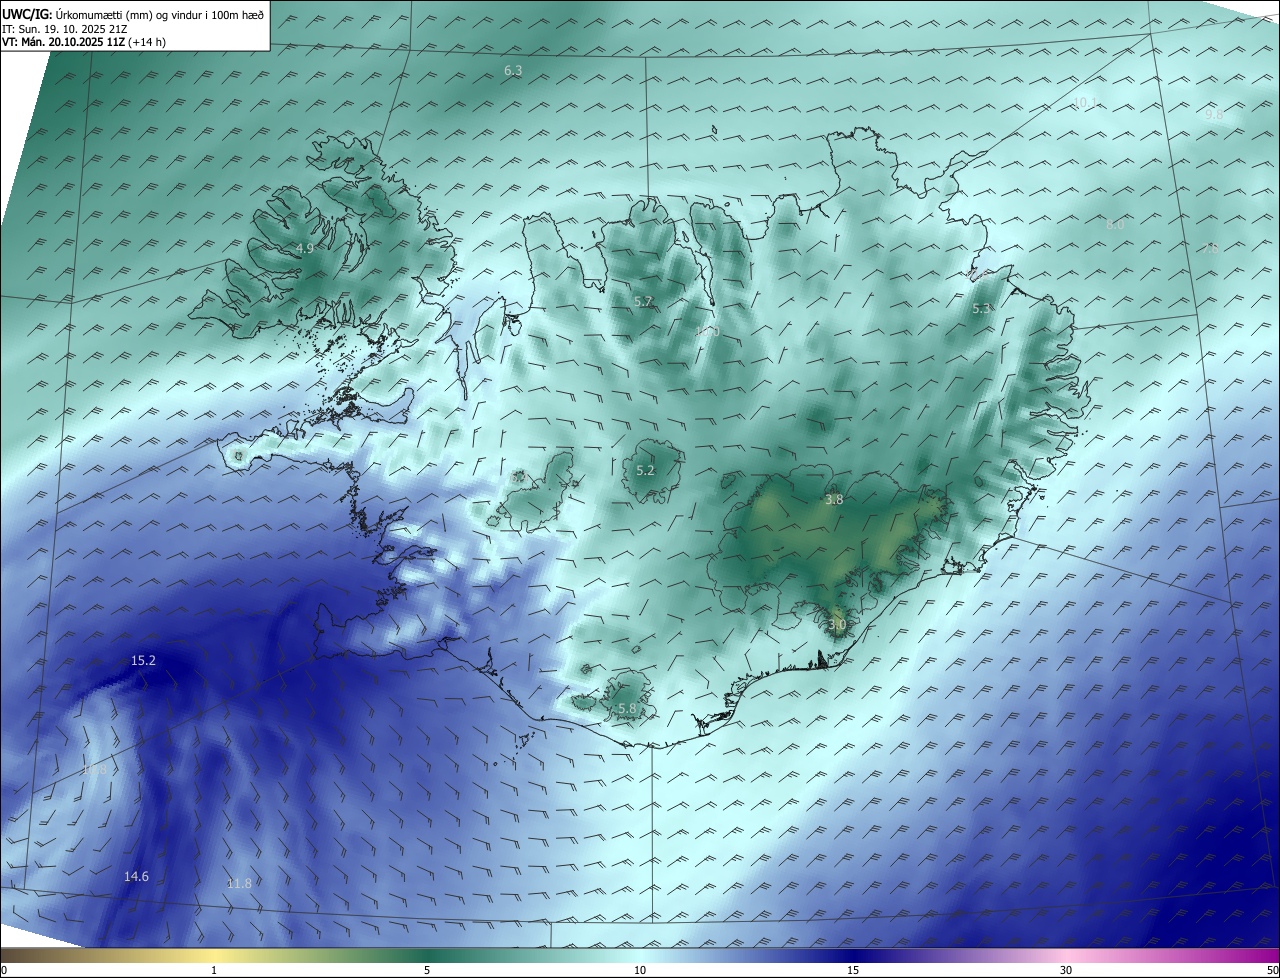1280x978 pixels.
Task: Click the initial time 'IT: Sun. 19. 10. 2025 21Z'
Action: [x=64, y=29]
